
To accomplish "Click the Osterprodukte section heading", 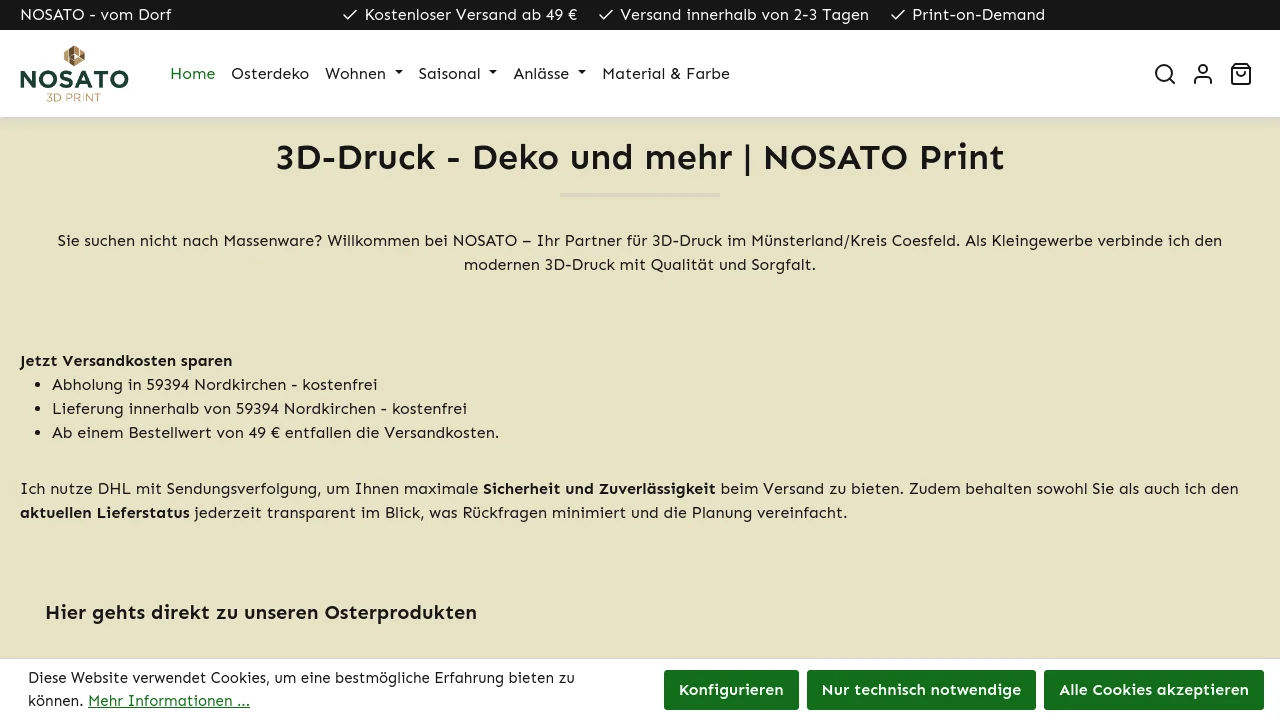I will pos(261,612).
